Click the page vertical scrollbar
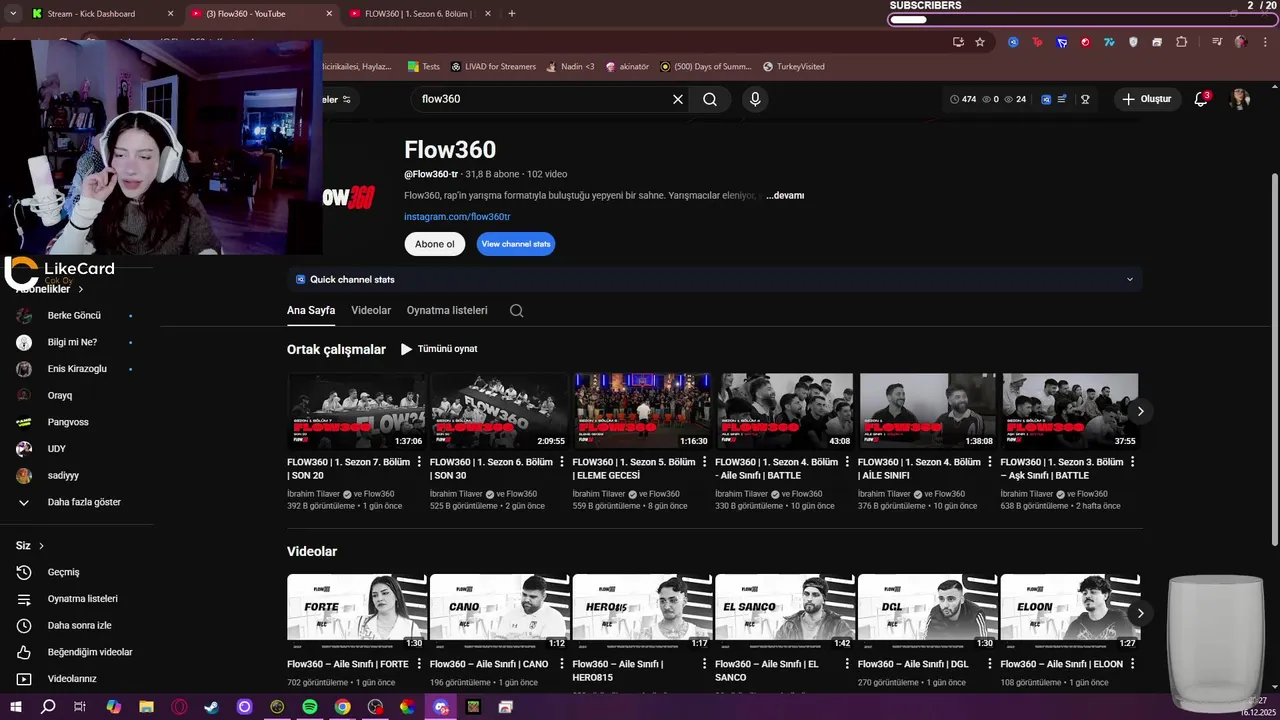This screenshot has width=1280, height=720. click(x=1274, y=360)
